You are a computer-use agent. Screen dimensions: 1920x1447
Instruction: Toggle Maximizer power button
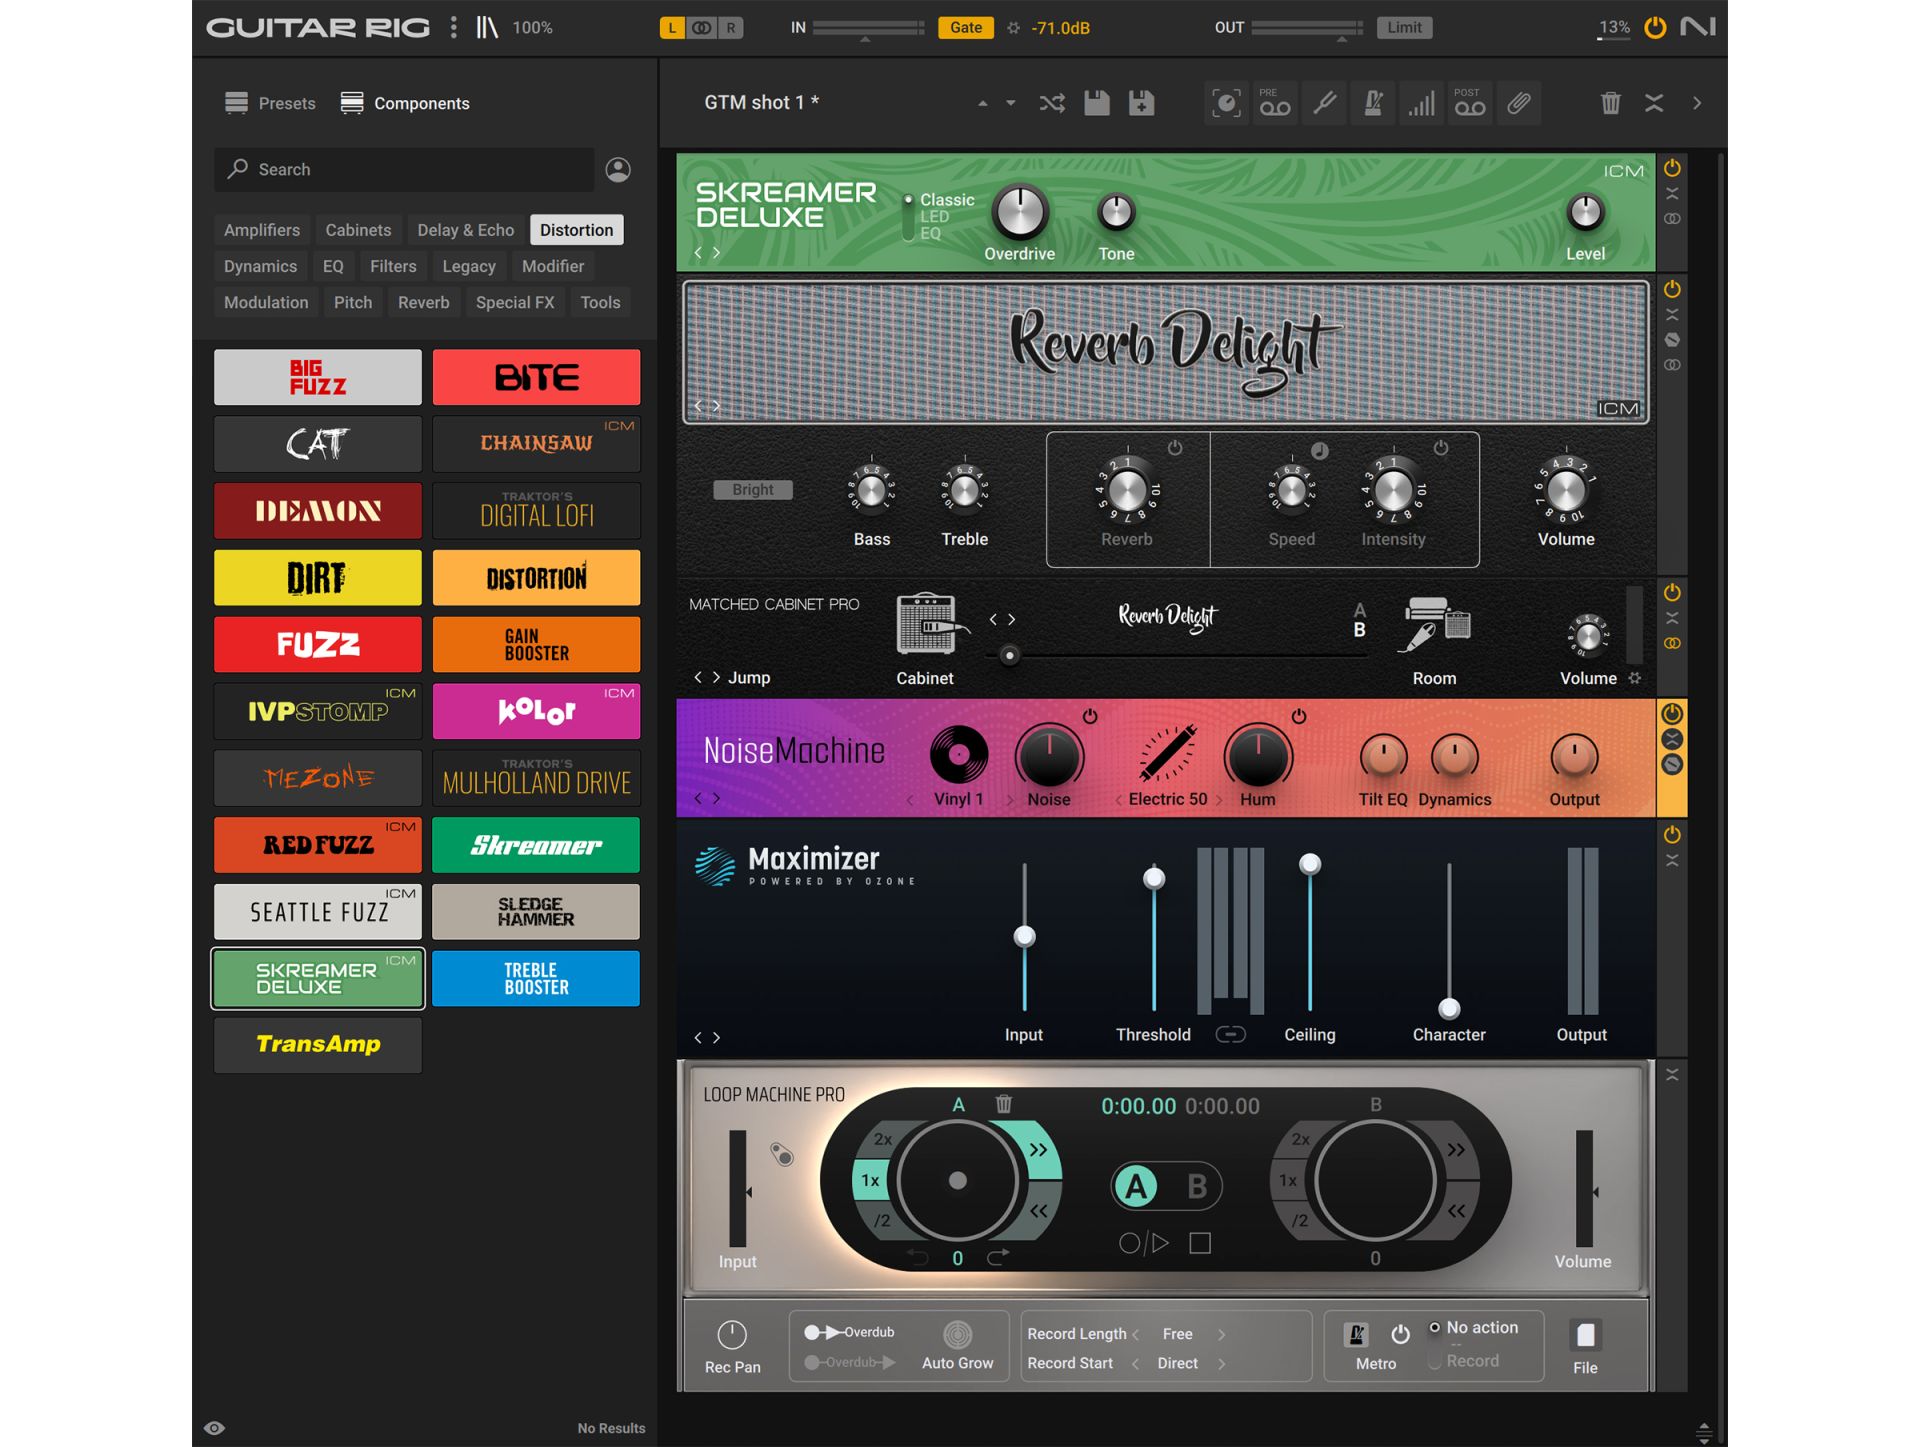[1672, 835]
